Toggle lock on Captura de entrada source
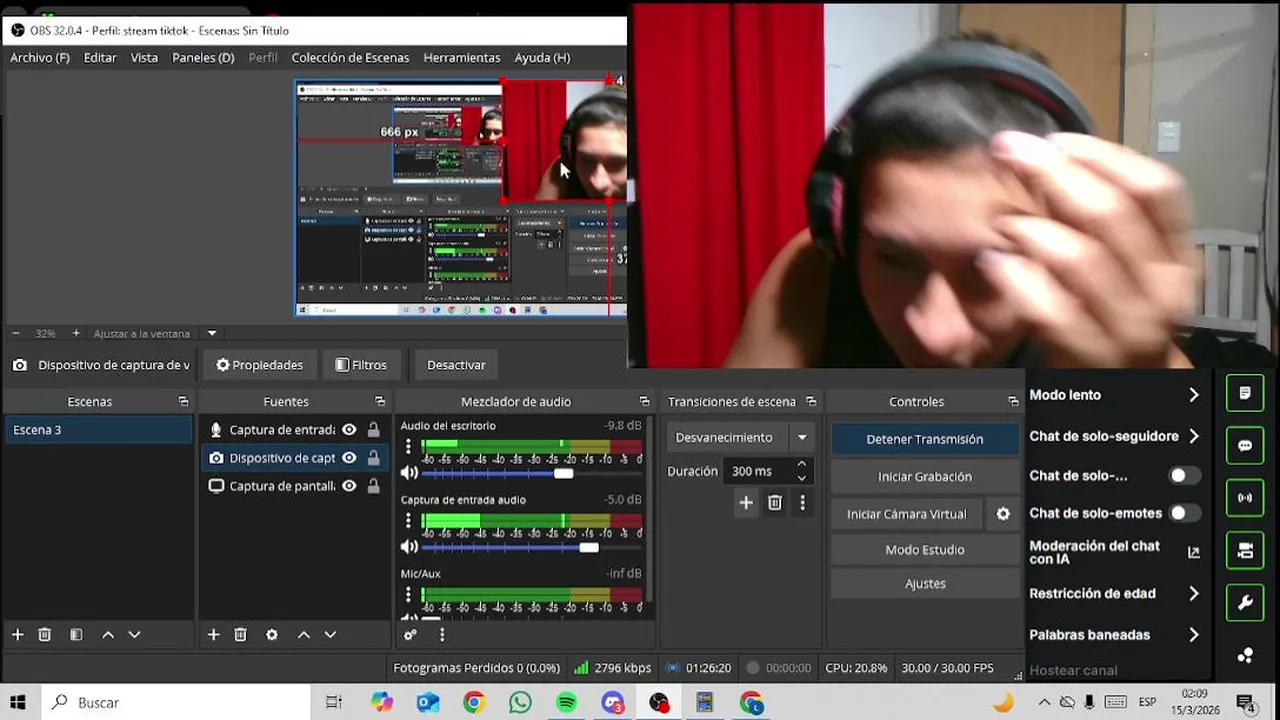 [373, 430]
